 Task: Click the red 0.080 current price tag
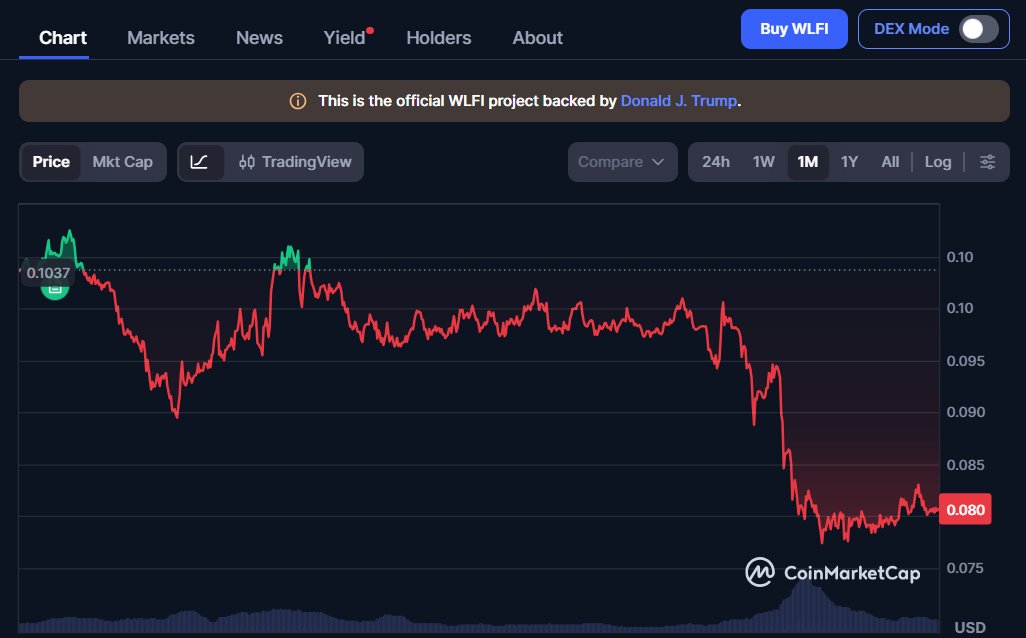click(966, 510)
